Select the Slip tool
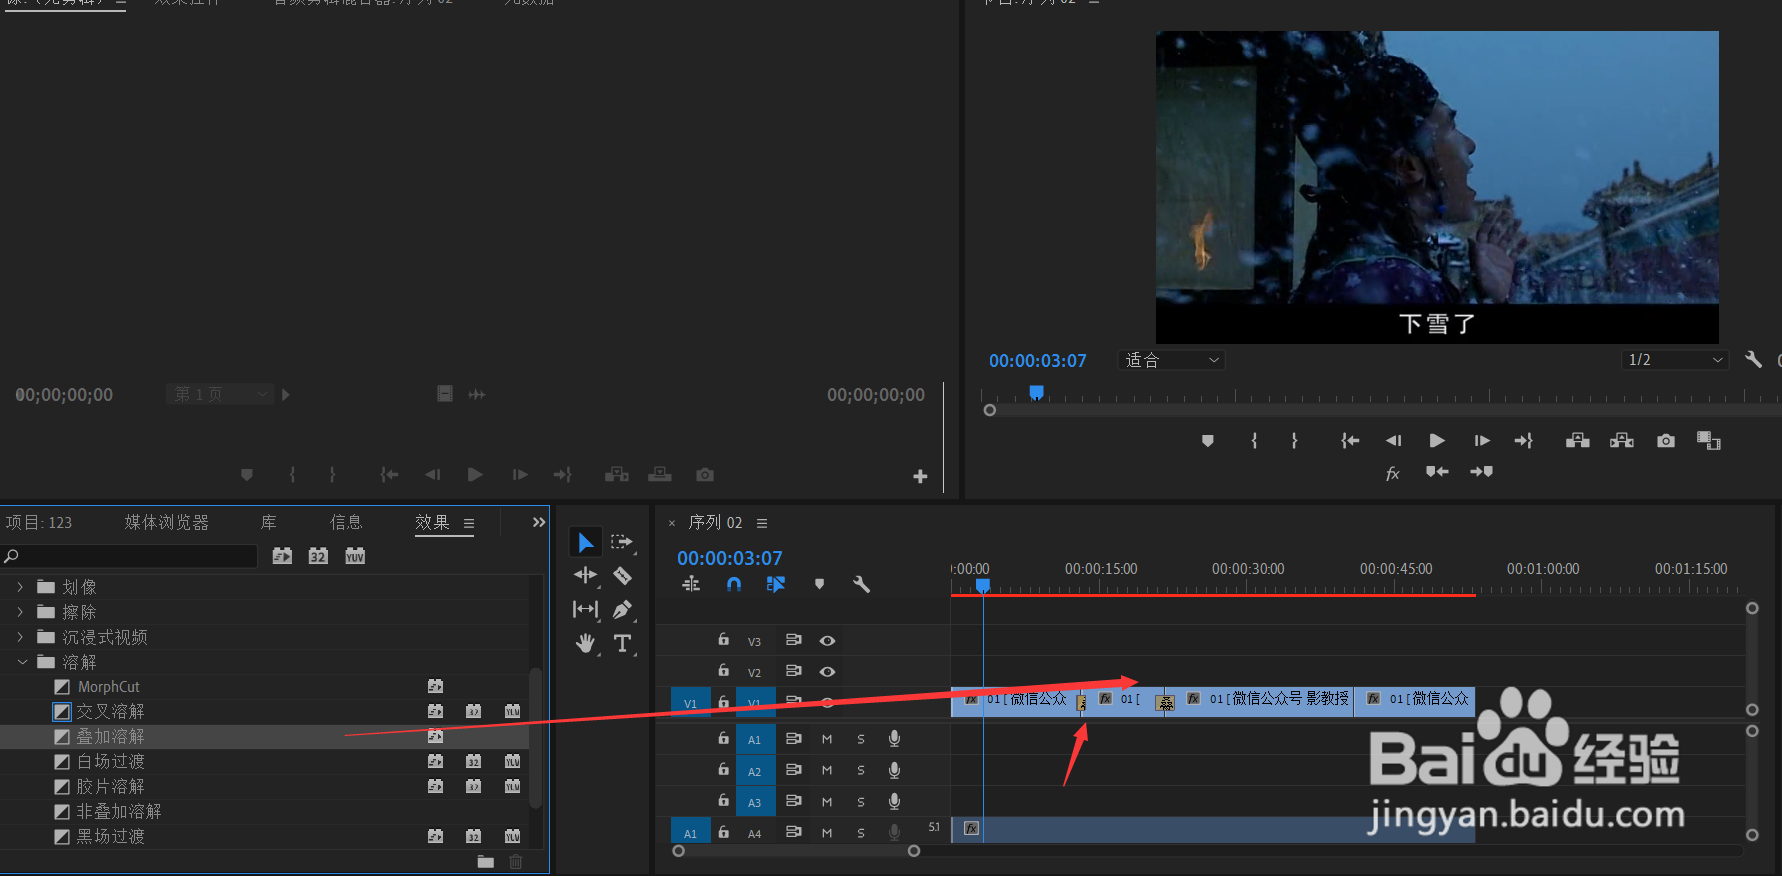Viewport: 1782px width, 876px height. 586,609
